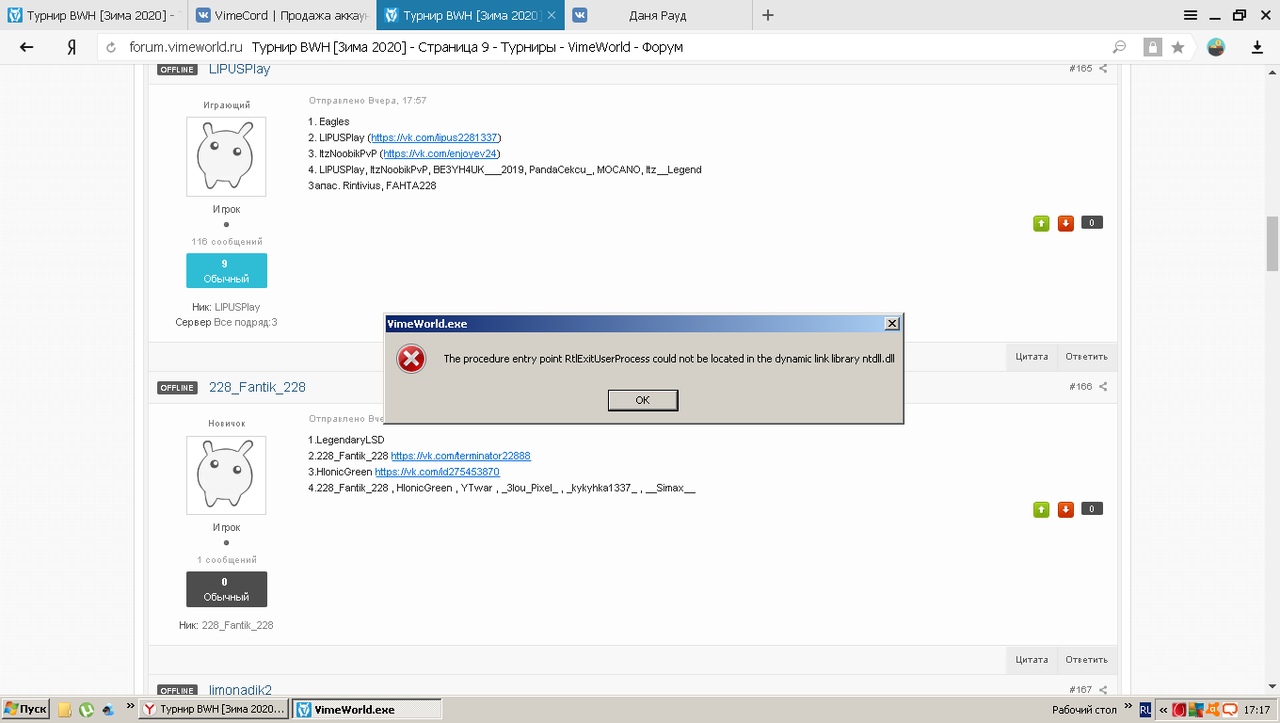
Task: Open LIPUSPlay profile name link
Action: pos(240,69)
